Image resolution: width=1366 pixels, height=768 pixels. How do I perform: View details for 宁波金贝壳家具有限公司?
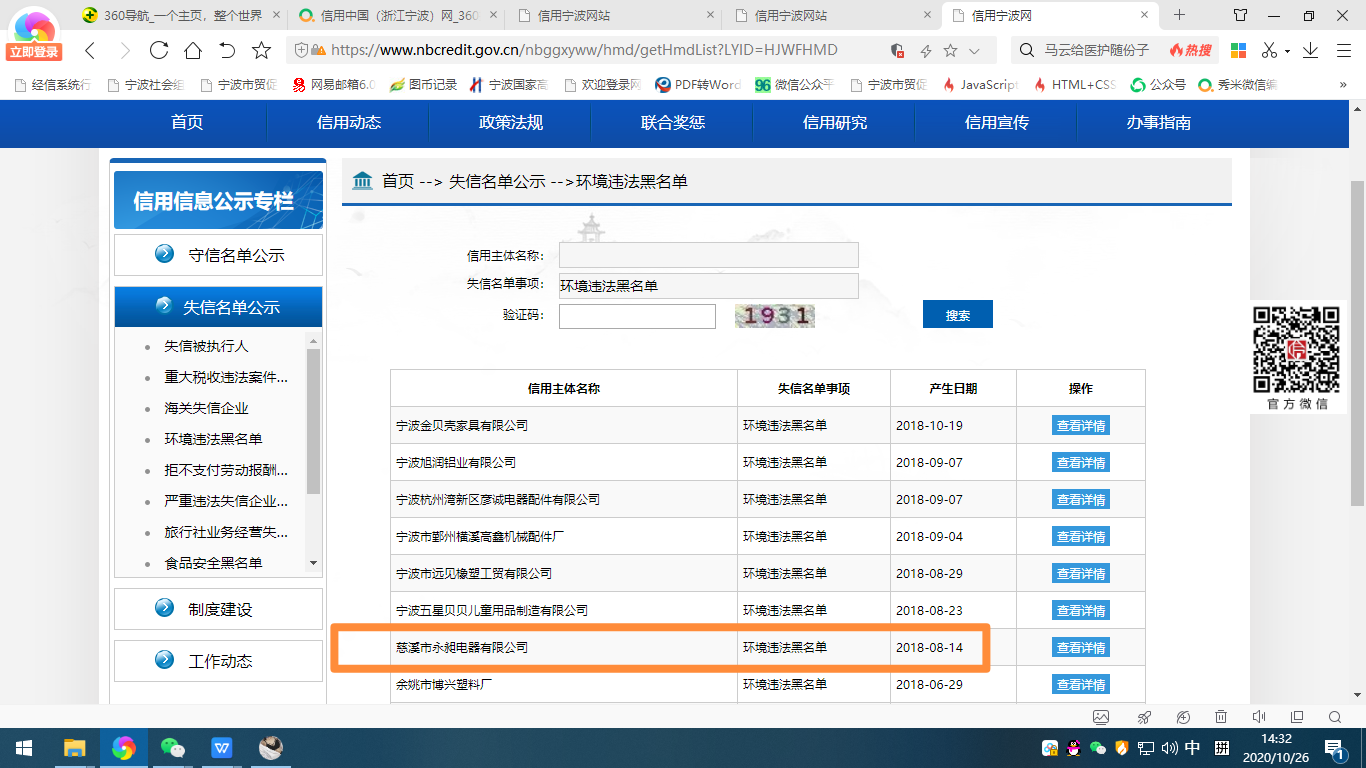tap(1081, 425)
